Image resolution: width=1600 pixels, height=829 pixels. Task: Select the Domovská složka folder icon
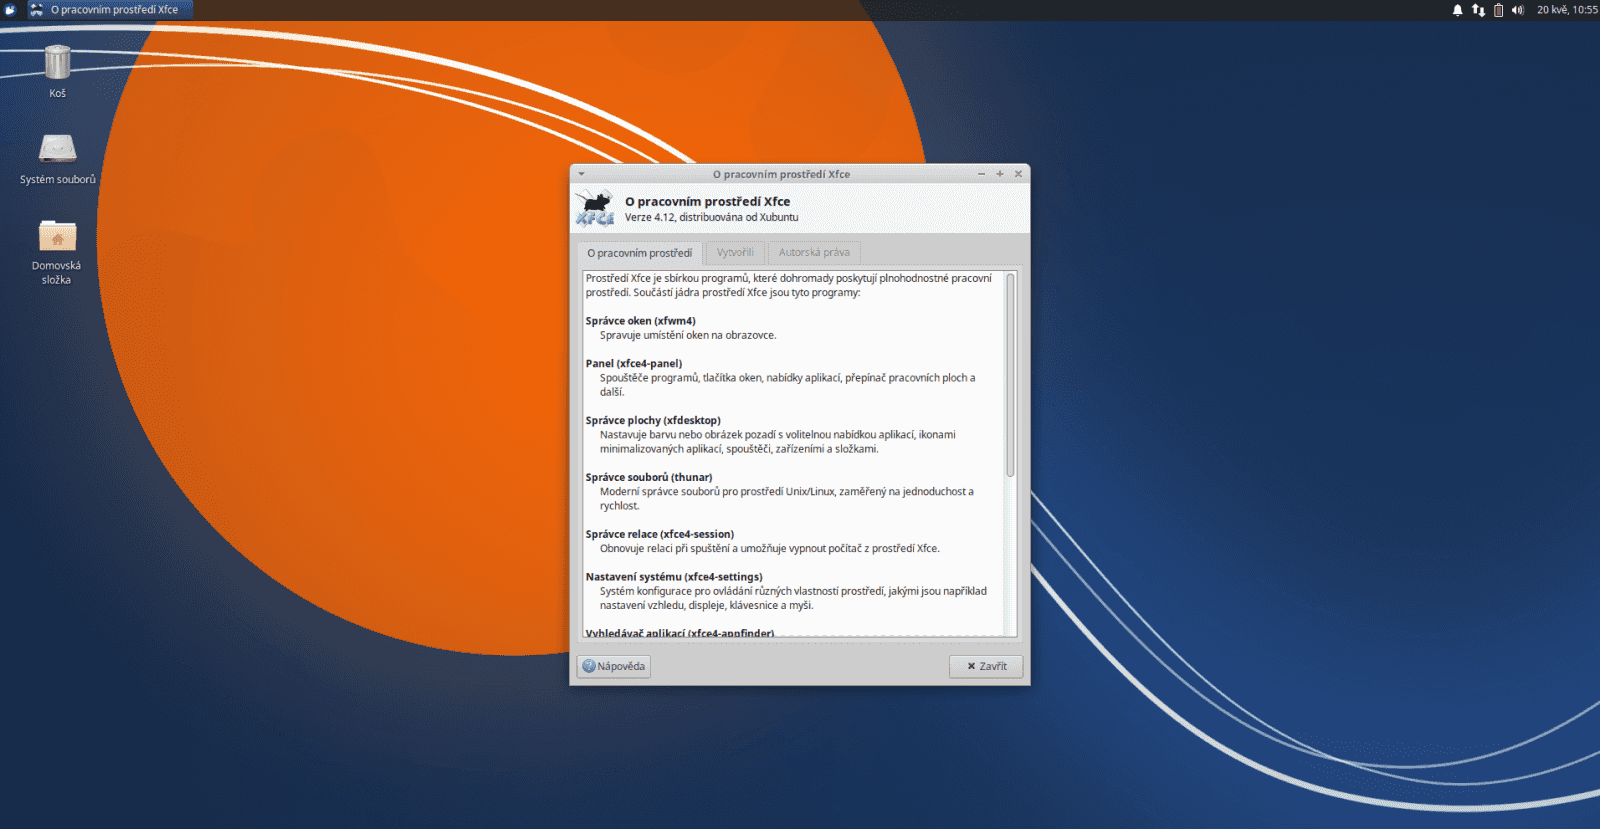[57, 236]
